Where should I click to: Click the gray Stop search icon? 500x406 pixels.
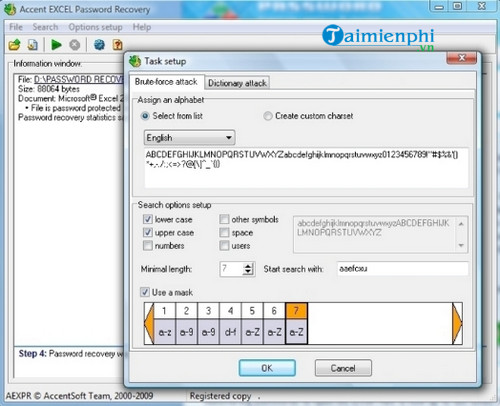[x=74, y=45]
